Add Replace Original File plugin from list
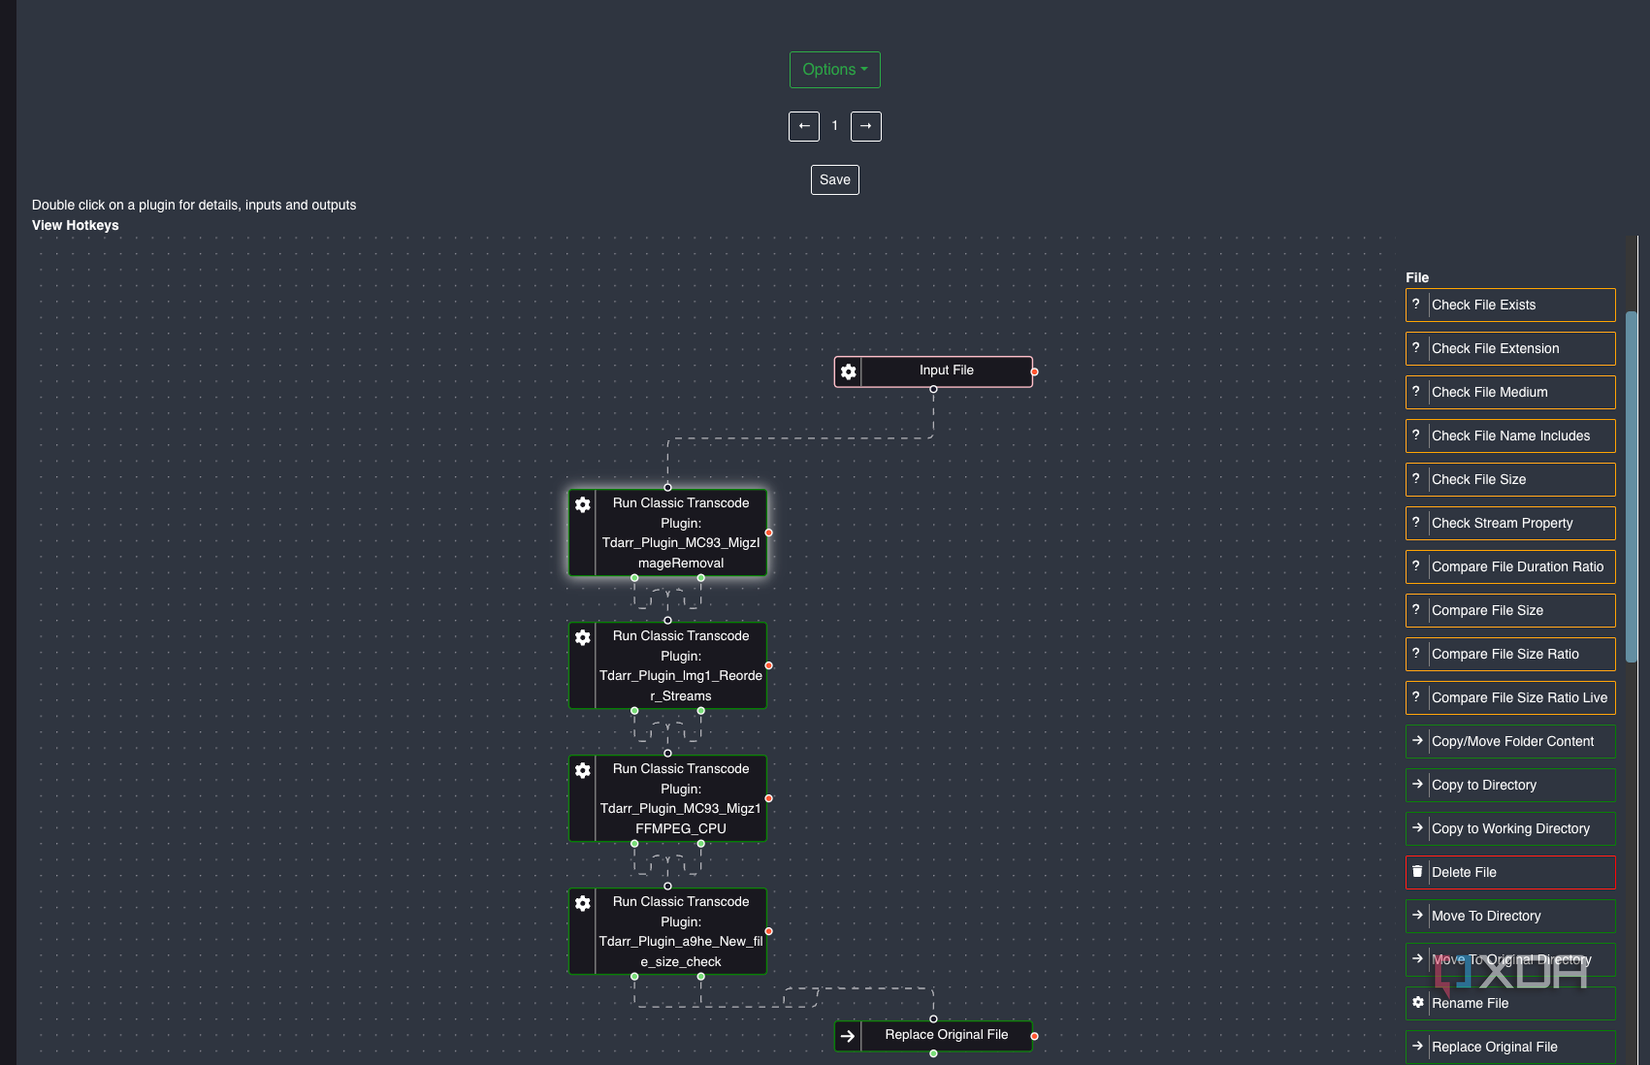 [1510, 1047]
